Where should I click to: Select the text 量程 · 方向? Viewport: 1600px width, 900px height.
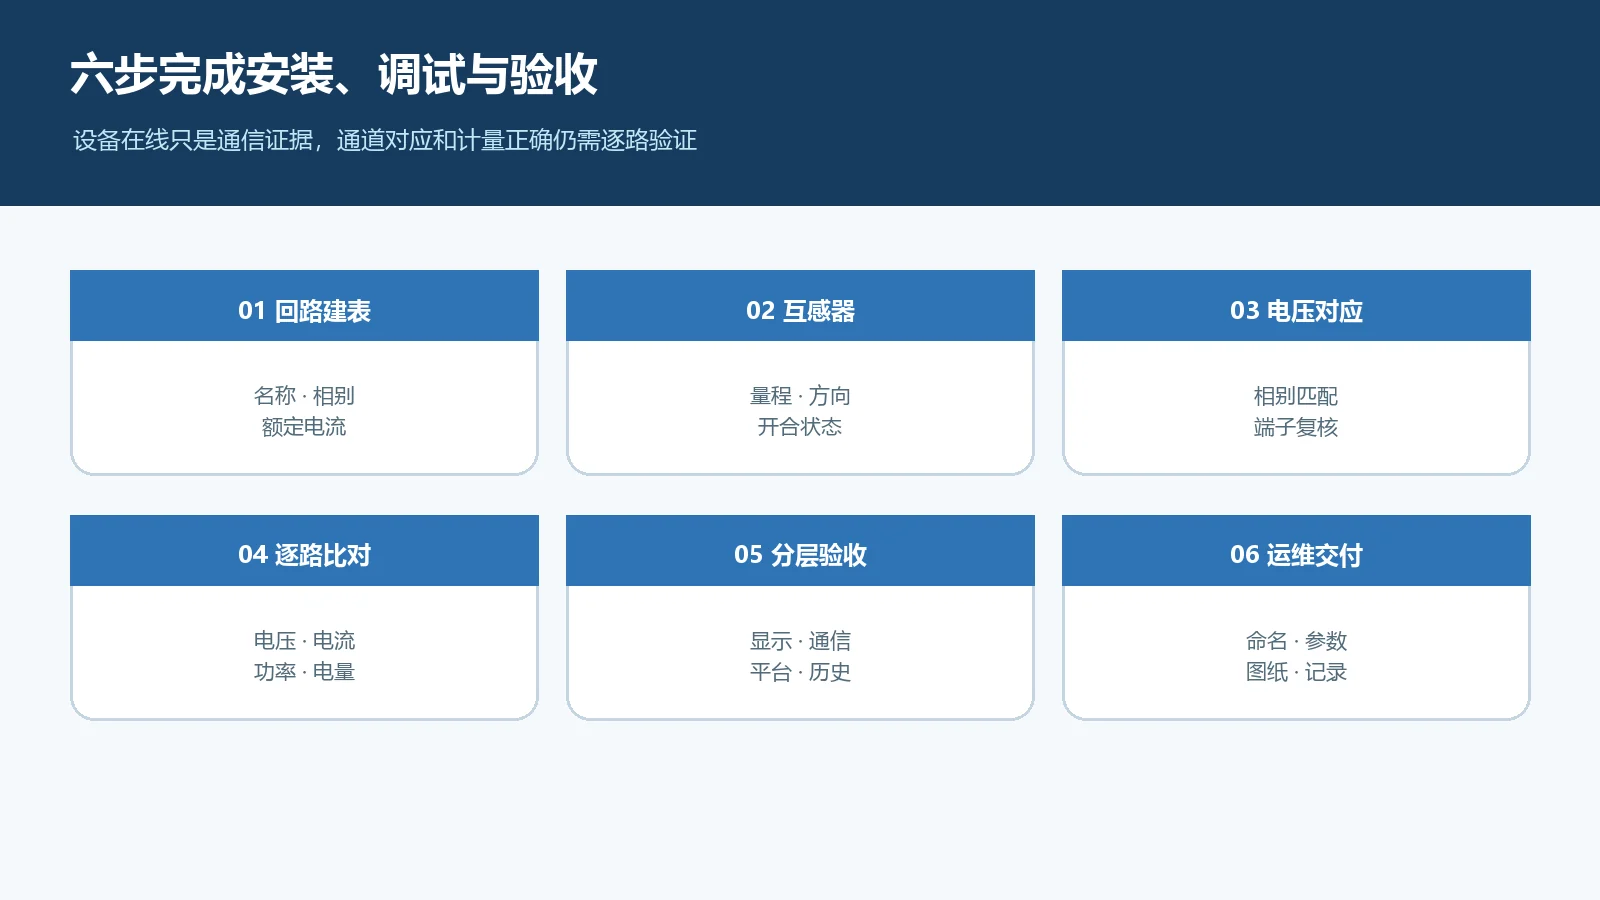click(x=800, y=396)
